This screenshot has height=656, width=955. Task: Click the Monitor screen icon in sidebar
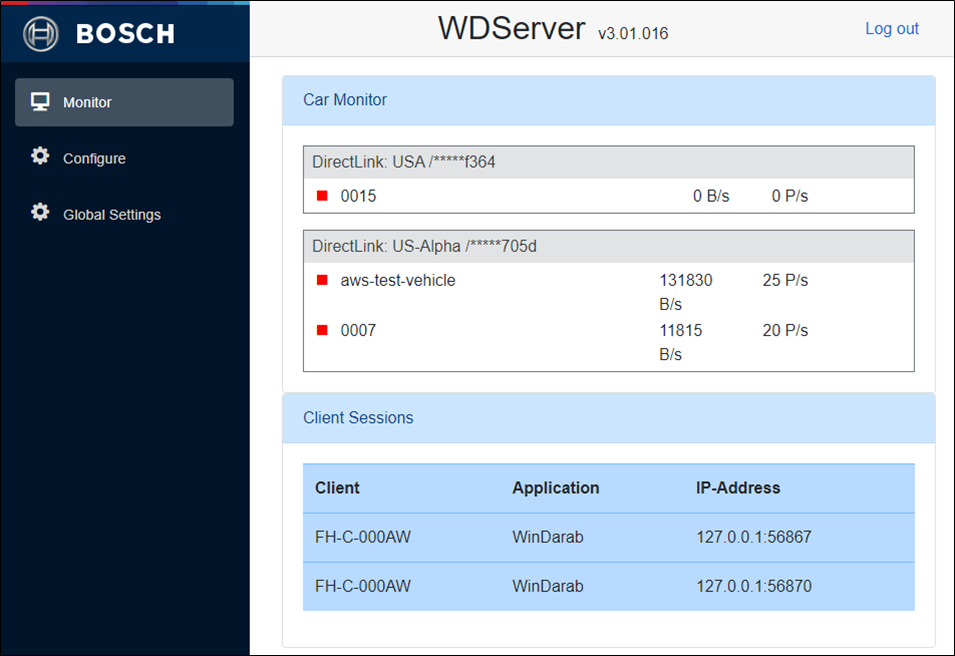click(x=40, y=102)
